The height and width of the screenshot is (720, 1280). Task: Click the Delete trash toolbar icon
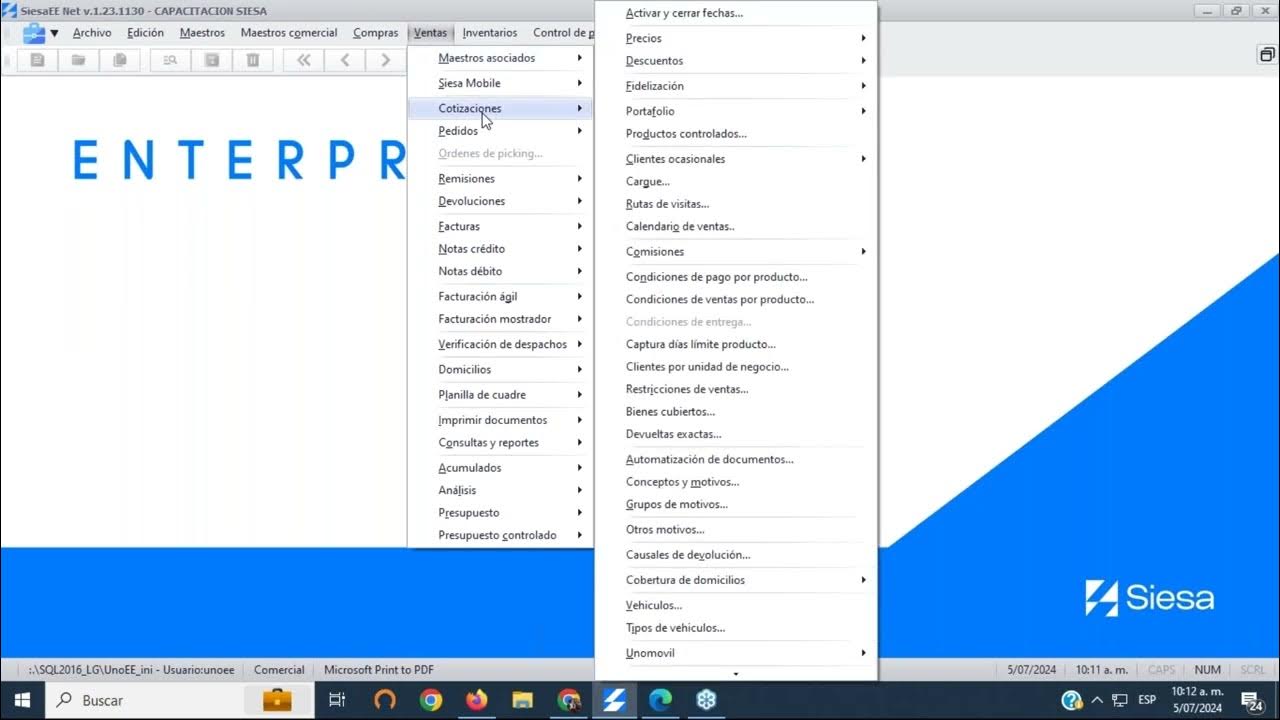(x=253, y=60)
